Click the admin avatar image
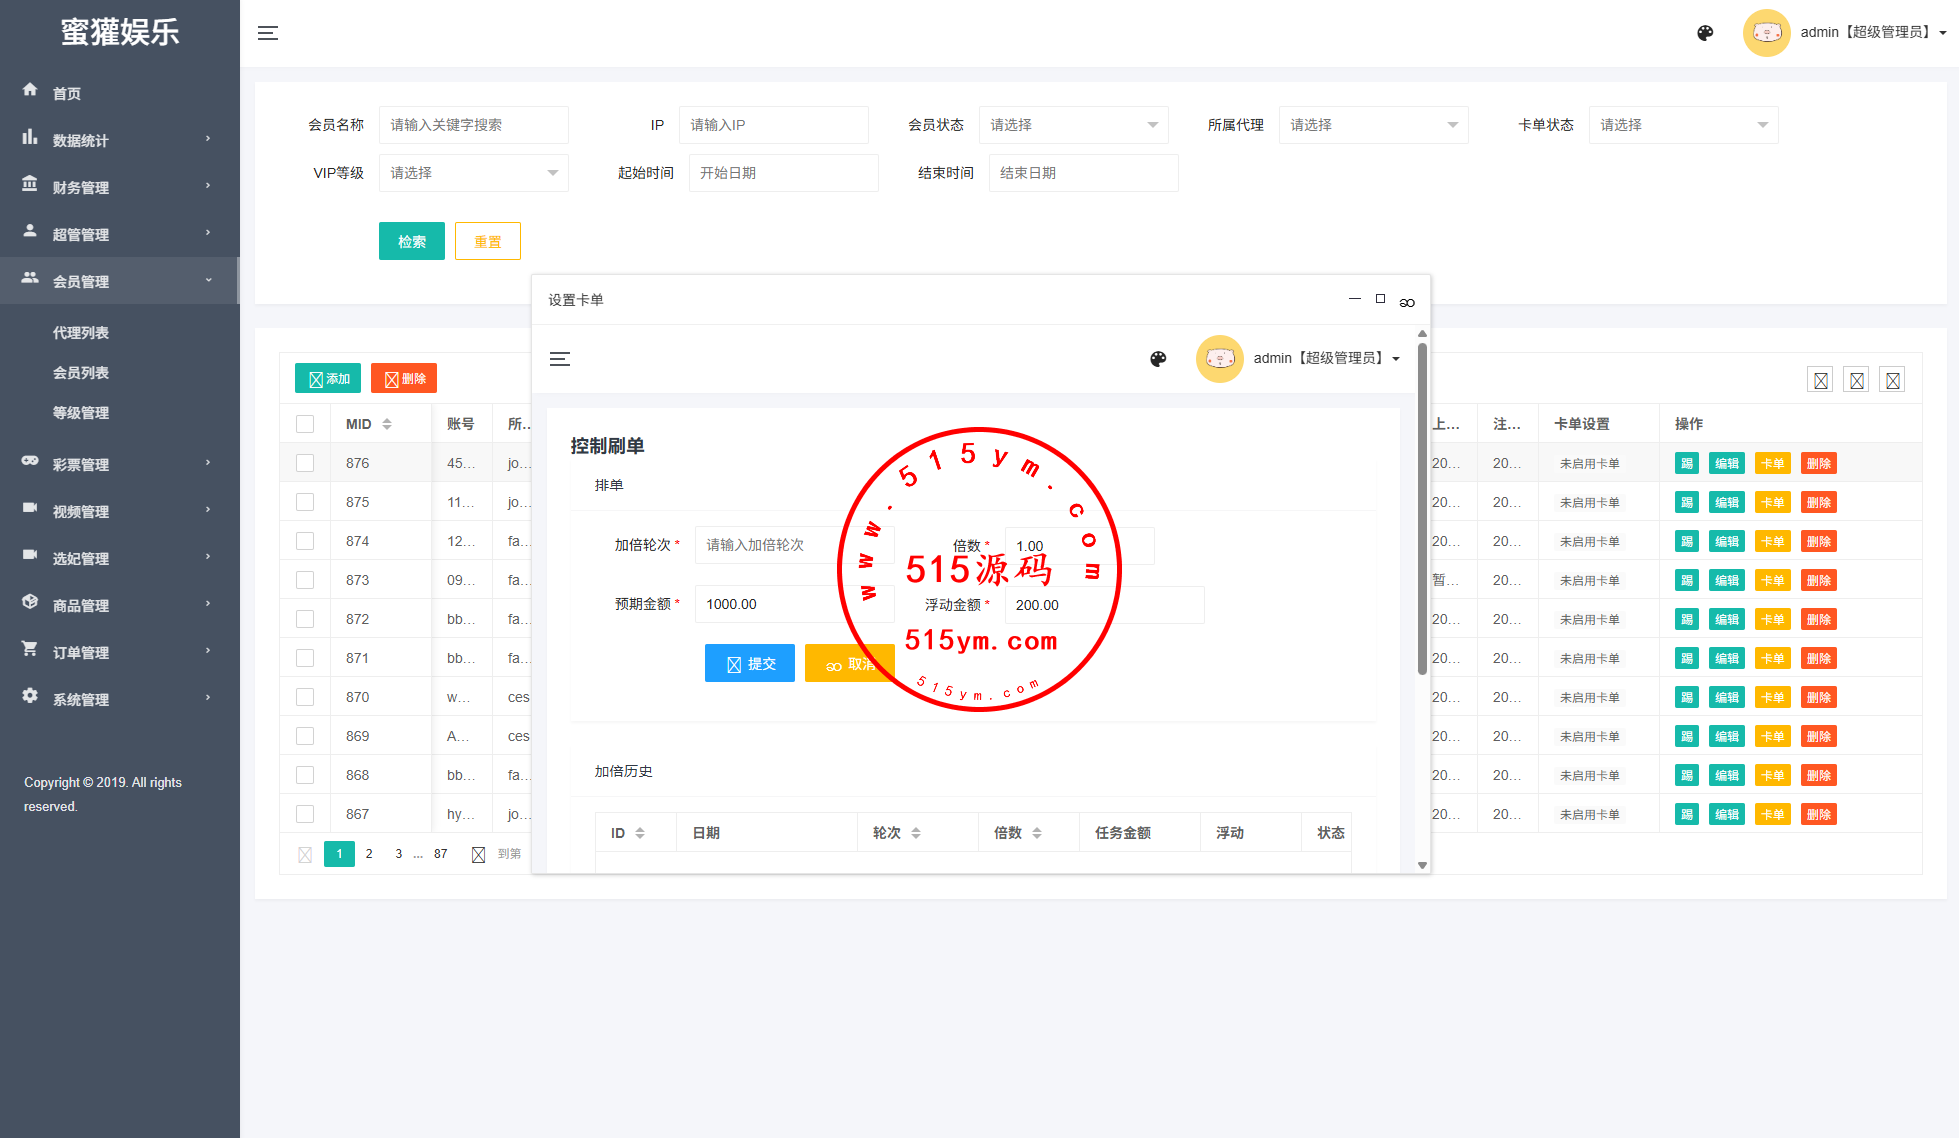 pos(1766,33)
